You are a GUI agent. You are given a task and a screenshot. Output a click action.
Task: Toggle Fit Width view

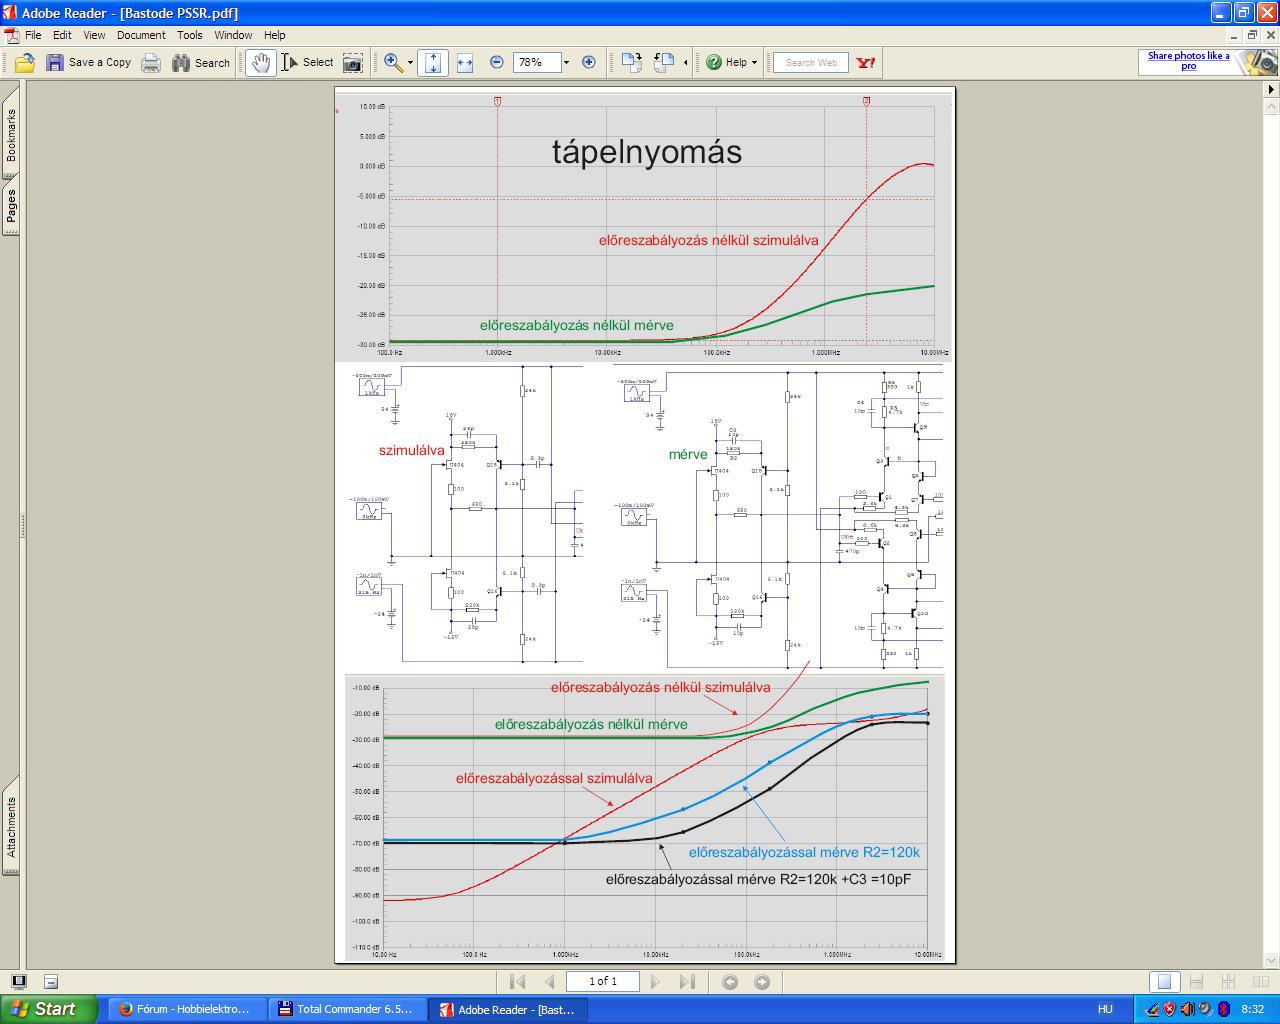[x=465, y=63]
